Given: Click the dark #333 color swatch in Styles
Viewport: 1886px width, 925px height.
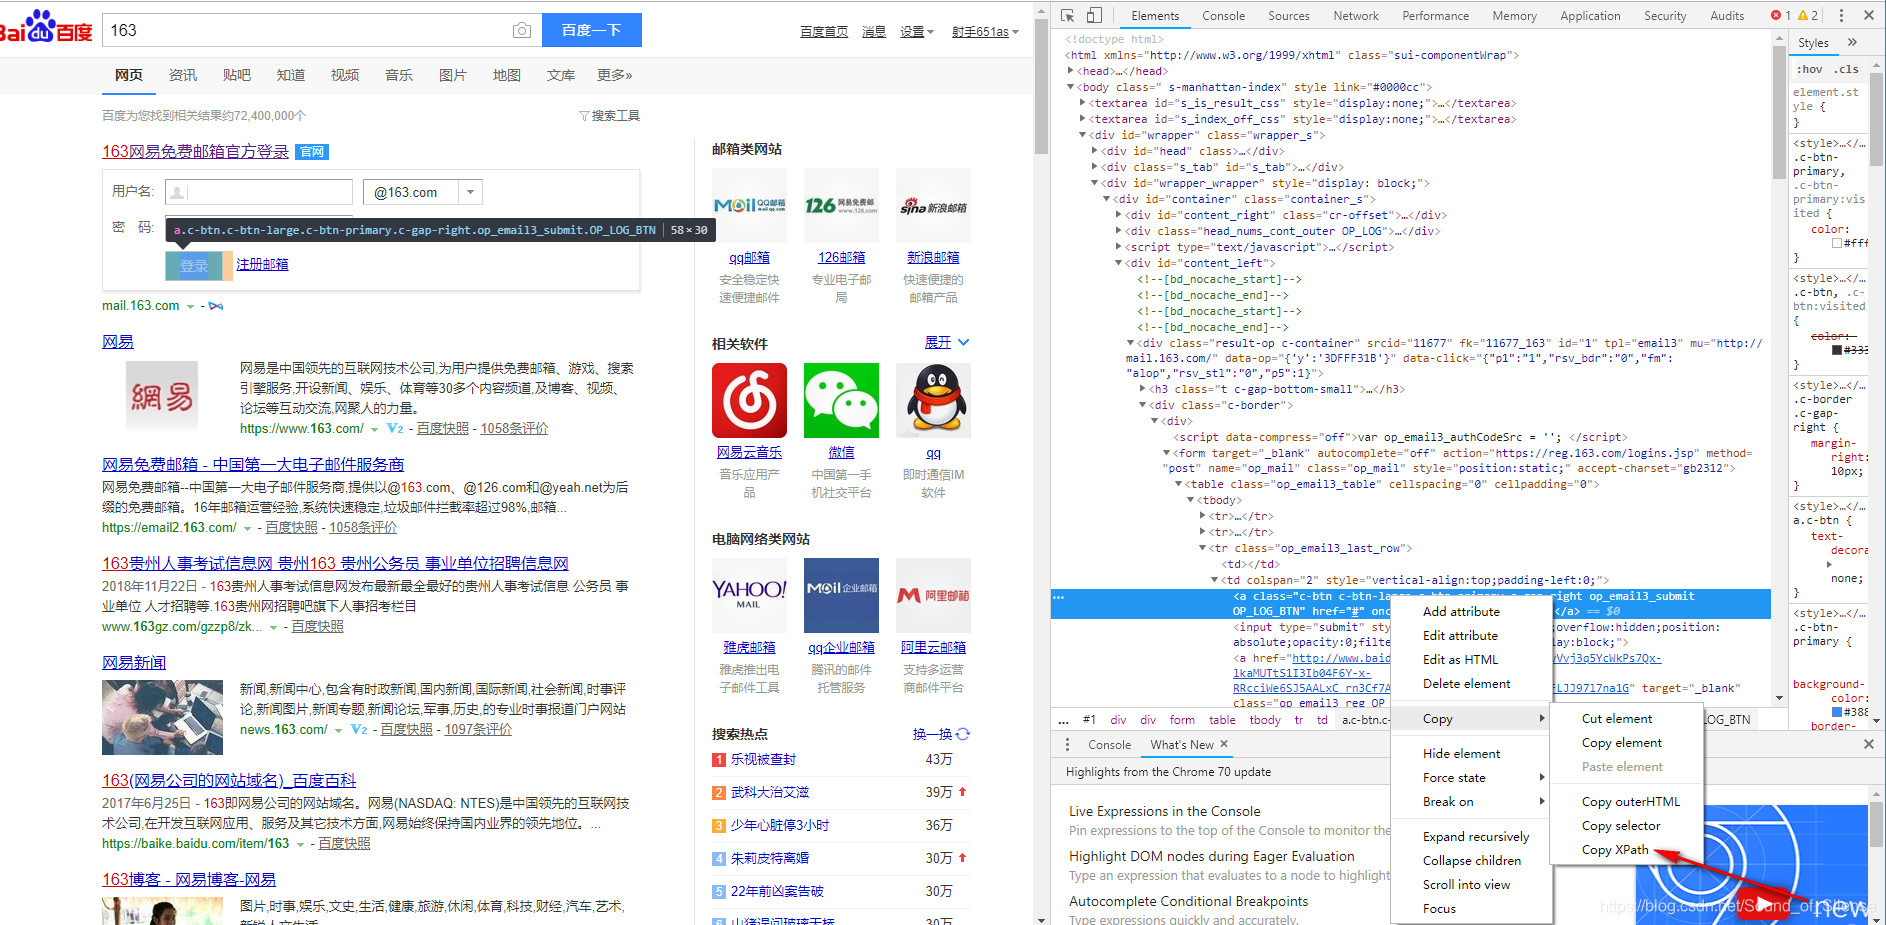Looking at the screenshot, I should pos(1837,350).
